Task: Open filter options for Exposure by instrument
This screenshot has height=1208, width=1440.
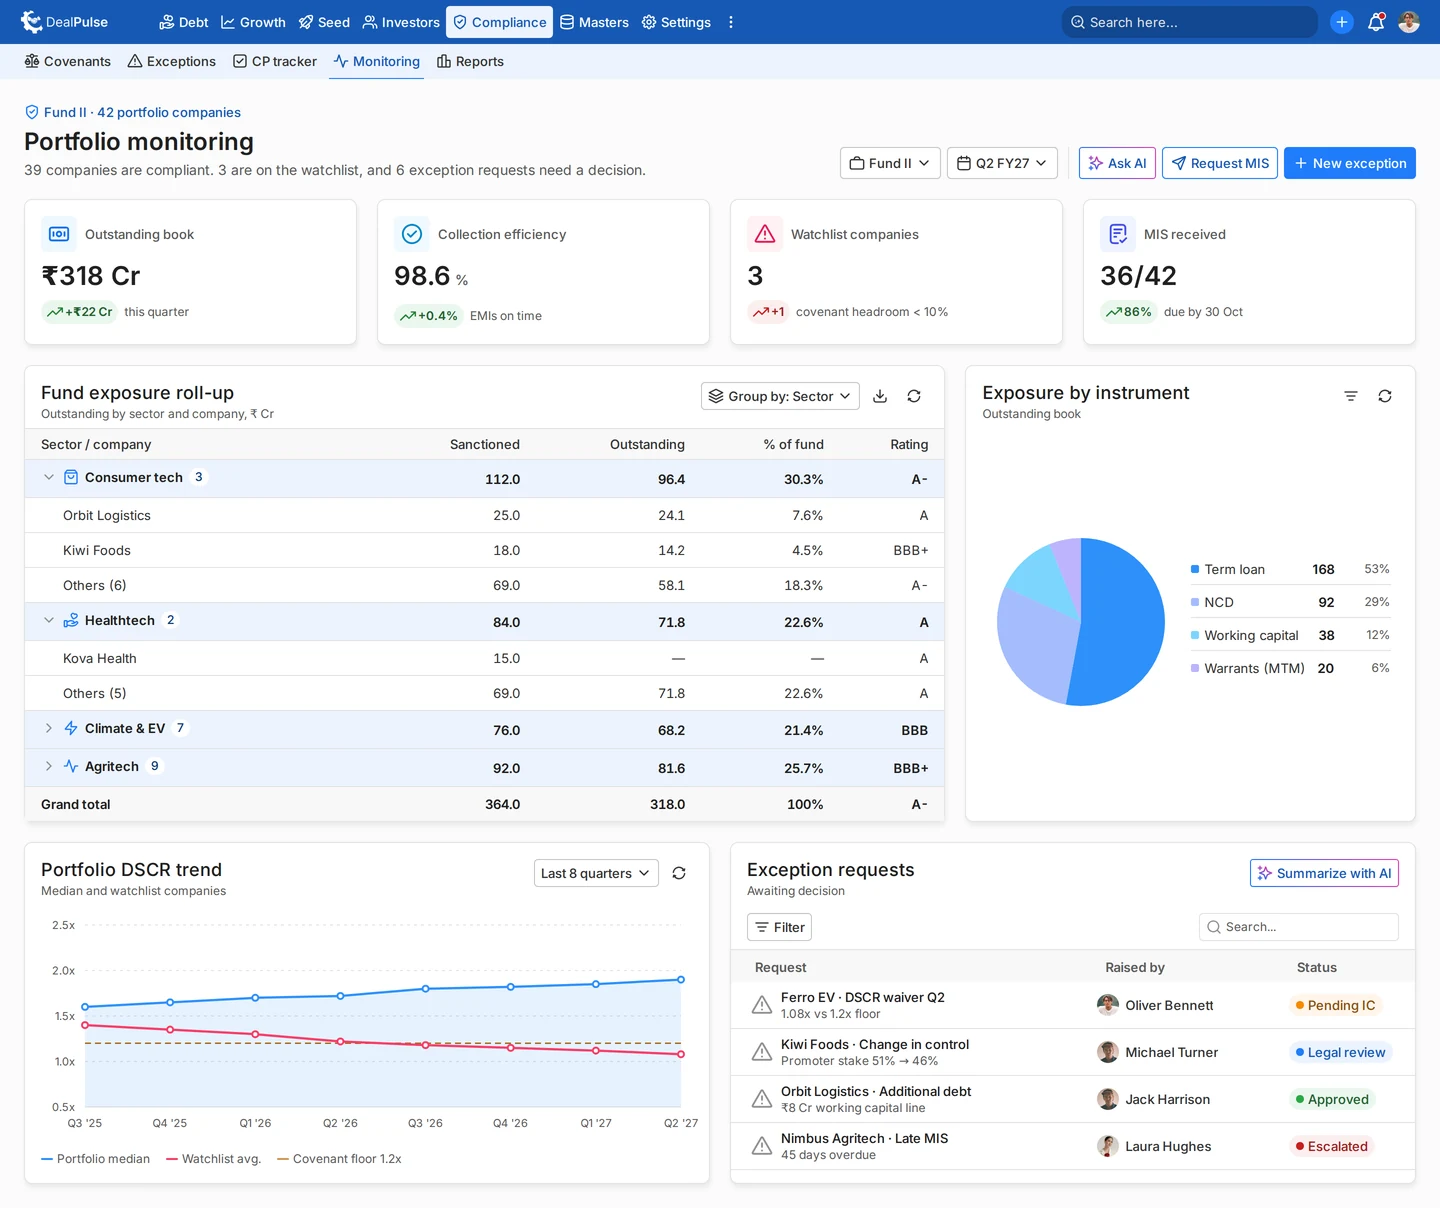Action: (x=1351, y=396)
